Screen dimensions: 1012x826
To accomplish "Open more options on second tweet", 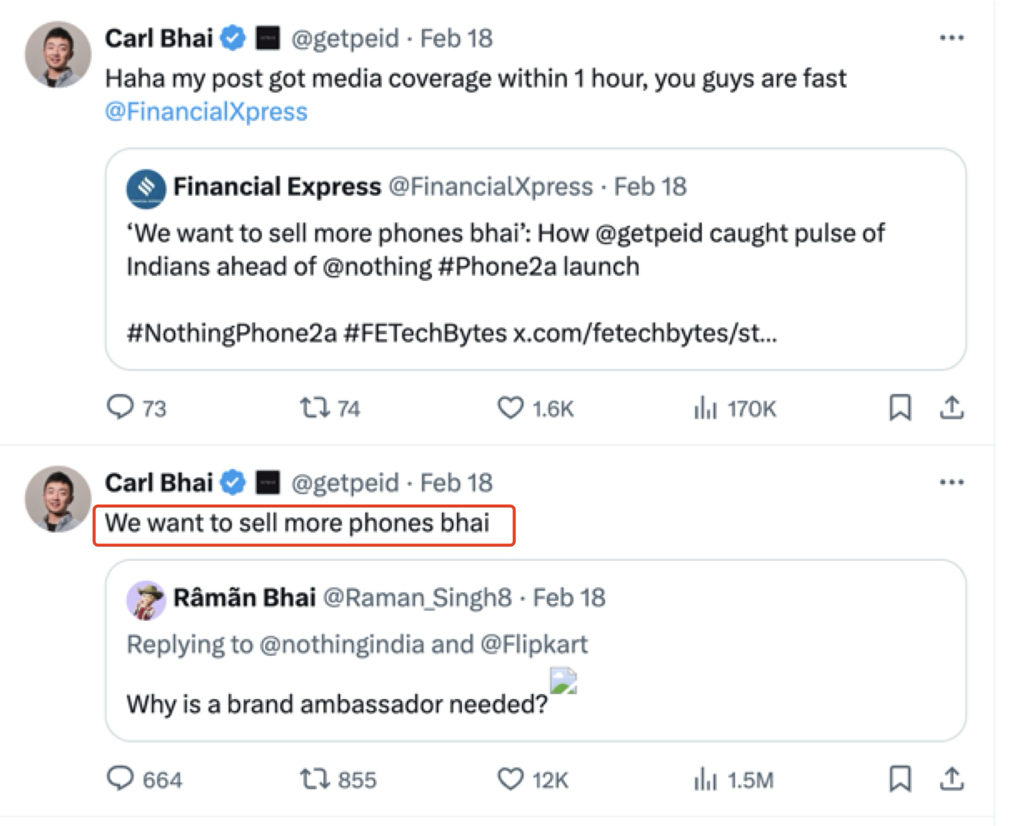I will pos(951,483).
